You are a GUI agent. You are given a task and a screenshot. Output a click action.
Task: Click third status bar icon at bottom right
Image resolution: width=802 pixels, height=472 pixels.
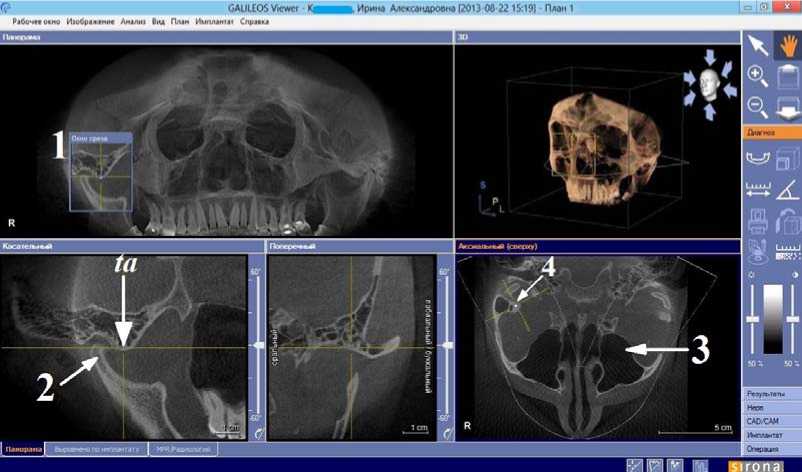click(x=675, y=465)
